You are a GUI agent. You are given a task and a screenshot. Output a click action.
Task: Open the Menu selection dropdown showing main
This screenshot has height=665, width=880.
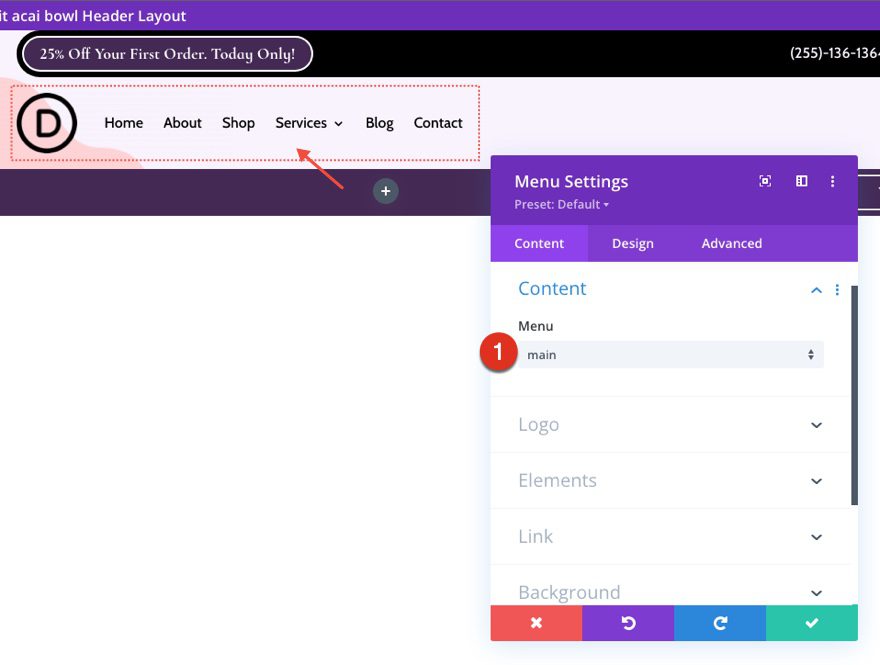click(x=671, y=354)
